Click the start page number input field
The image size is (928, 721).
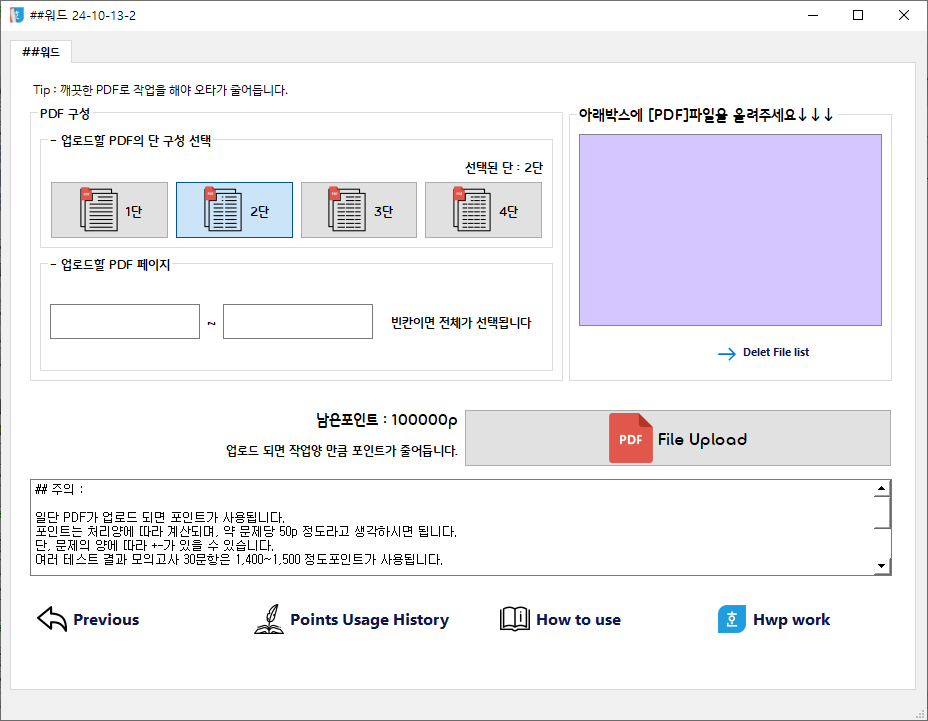125,321
